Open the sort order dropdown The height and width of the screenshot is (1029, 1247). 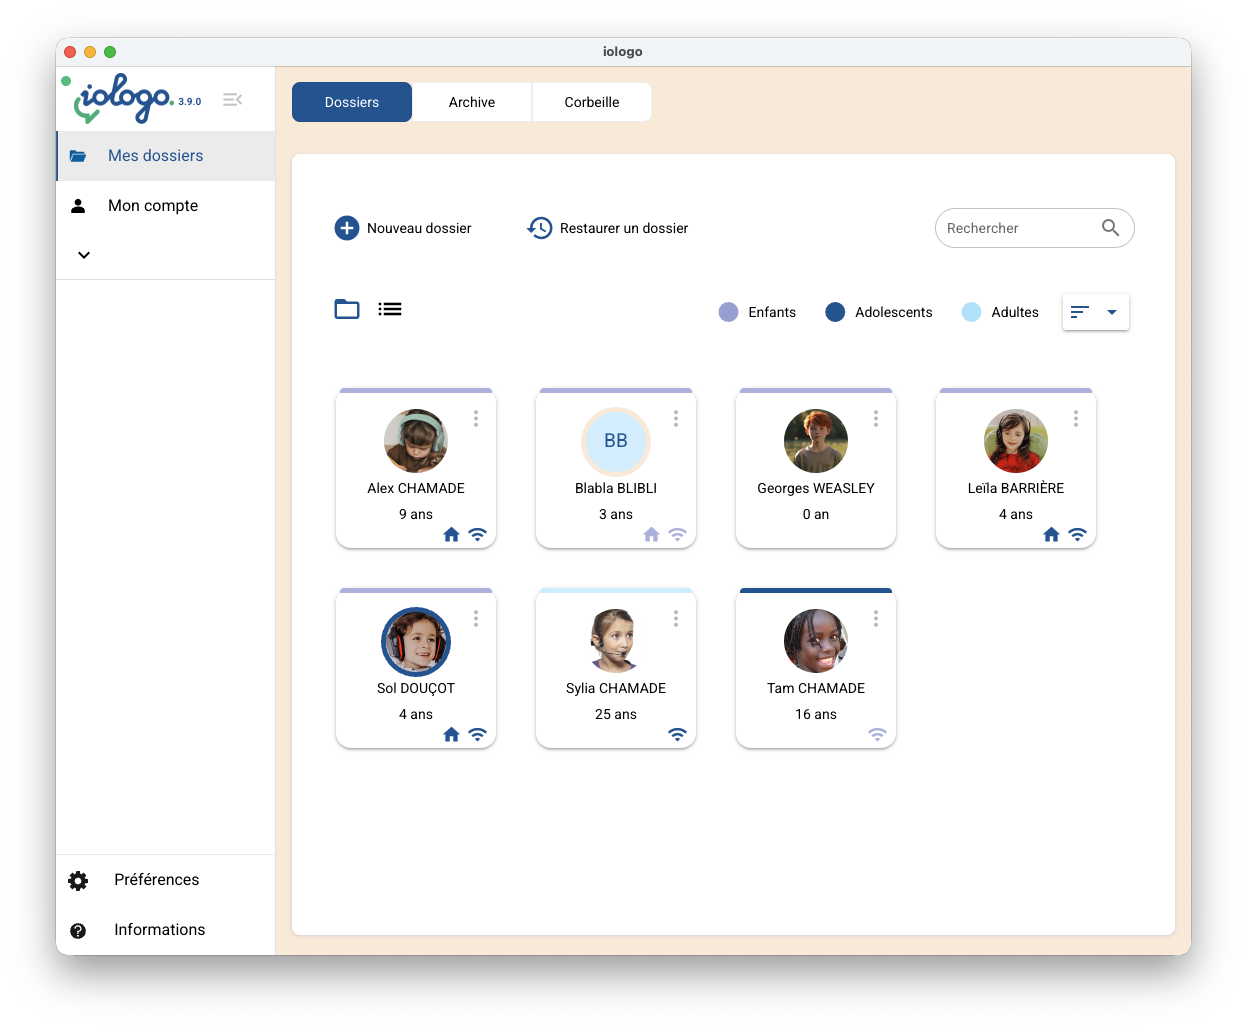[x=1095, y=312]
